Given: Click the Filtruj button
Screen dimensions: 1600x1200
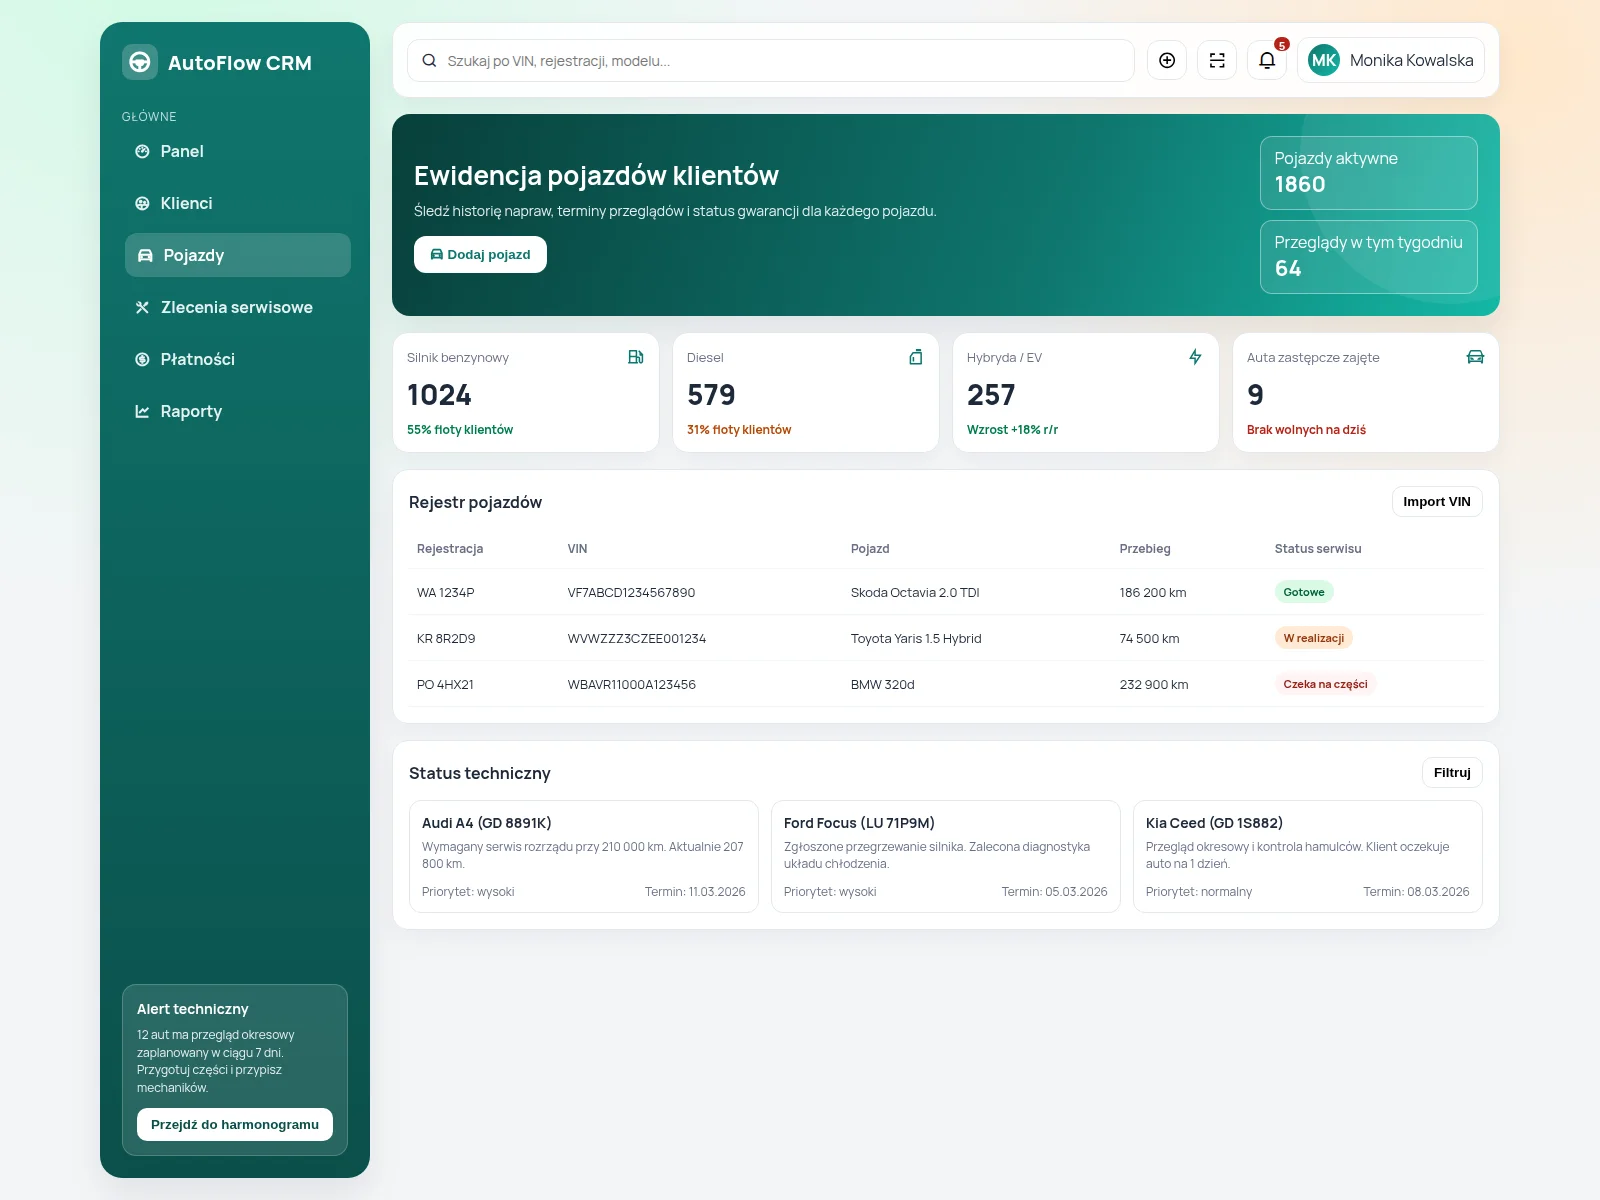Looking at the screenshot, I should coord(1452,773).
